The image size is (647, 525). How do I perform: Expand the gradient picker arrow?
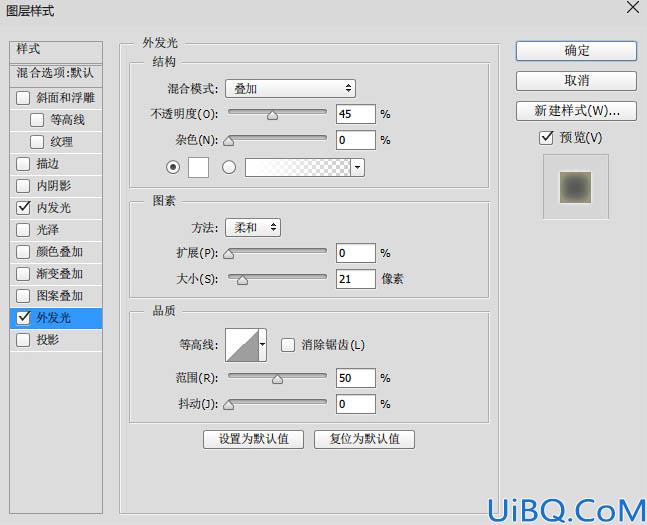357,168
